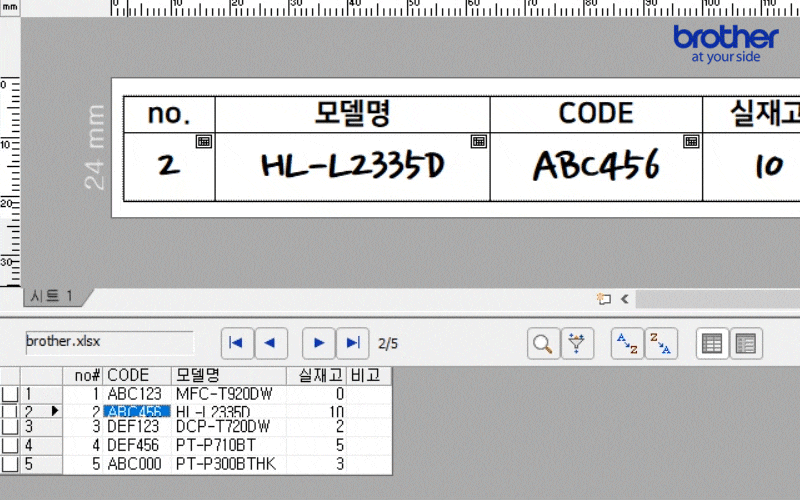Image resolution: width=800 pixels, height=500 pixels.
Task: Click the database field icon in CODE cell
Action: tap(691, 141)
